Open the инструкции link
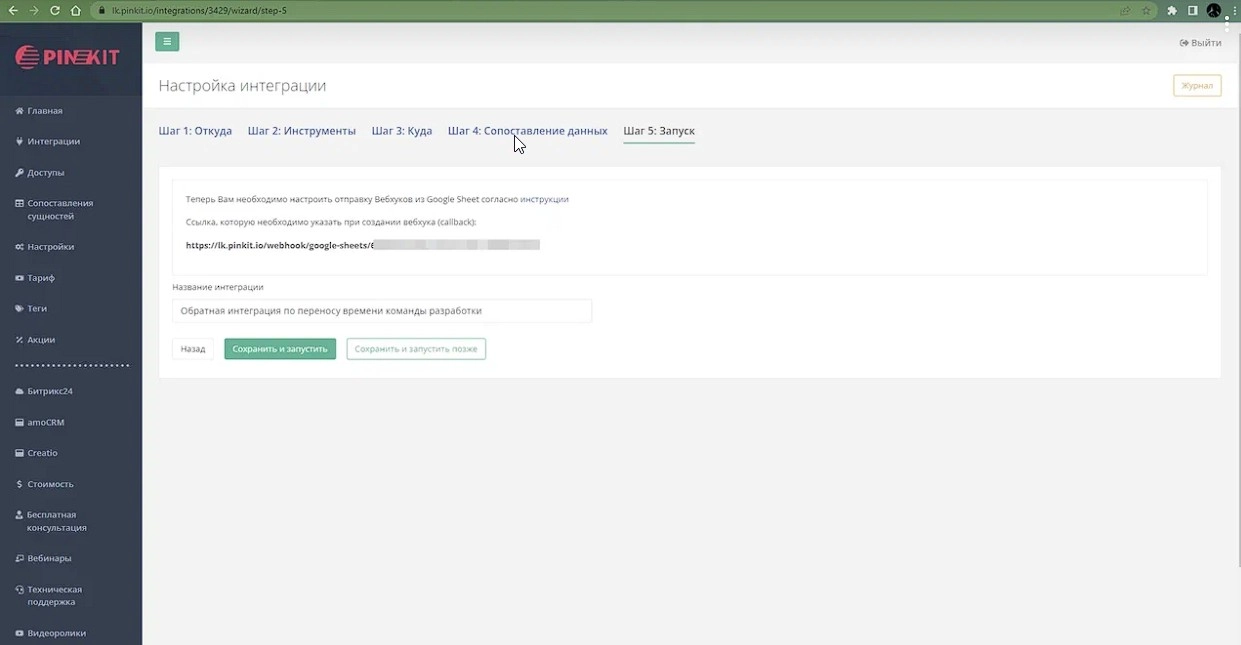The width and height of the screenshot is (1241, 645). pos(544,200)
